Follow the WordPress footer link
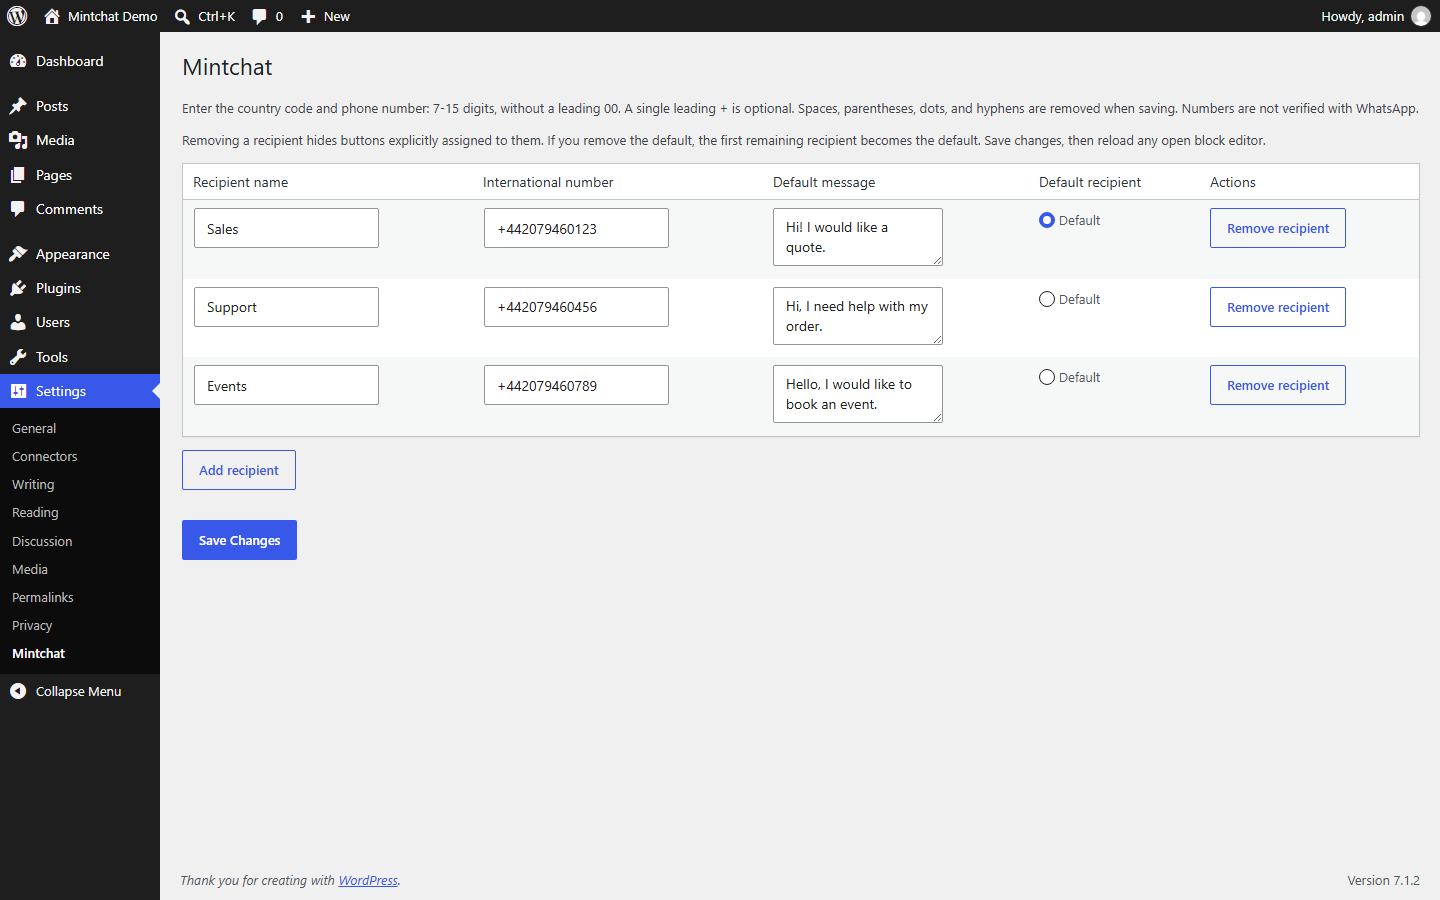Image resolution: width=1440 pixels, height=900 pixels. tap(368, 880)
